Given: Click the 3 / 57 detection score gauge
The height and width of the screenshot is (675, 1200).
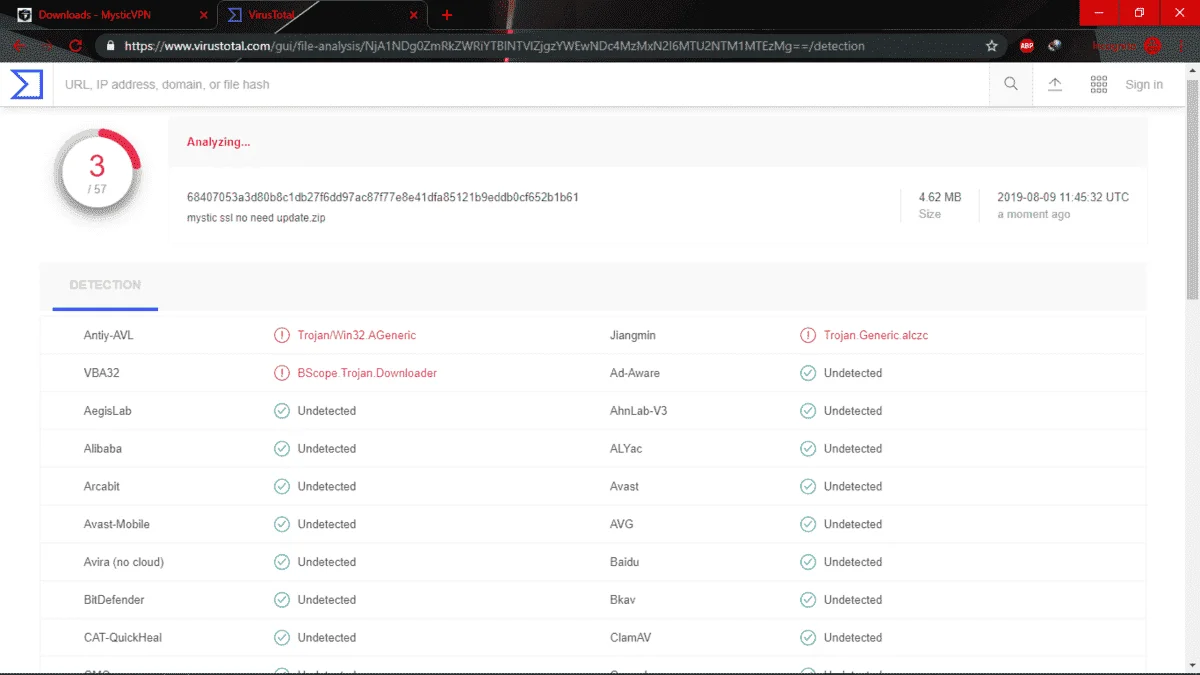Looking at the screenshot, I should pyautogui.click(x=97, y=172).
